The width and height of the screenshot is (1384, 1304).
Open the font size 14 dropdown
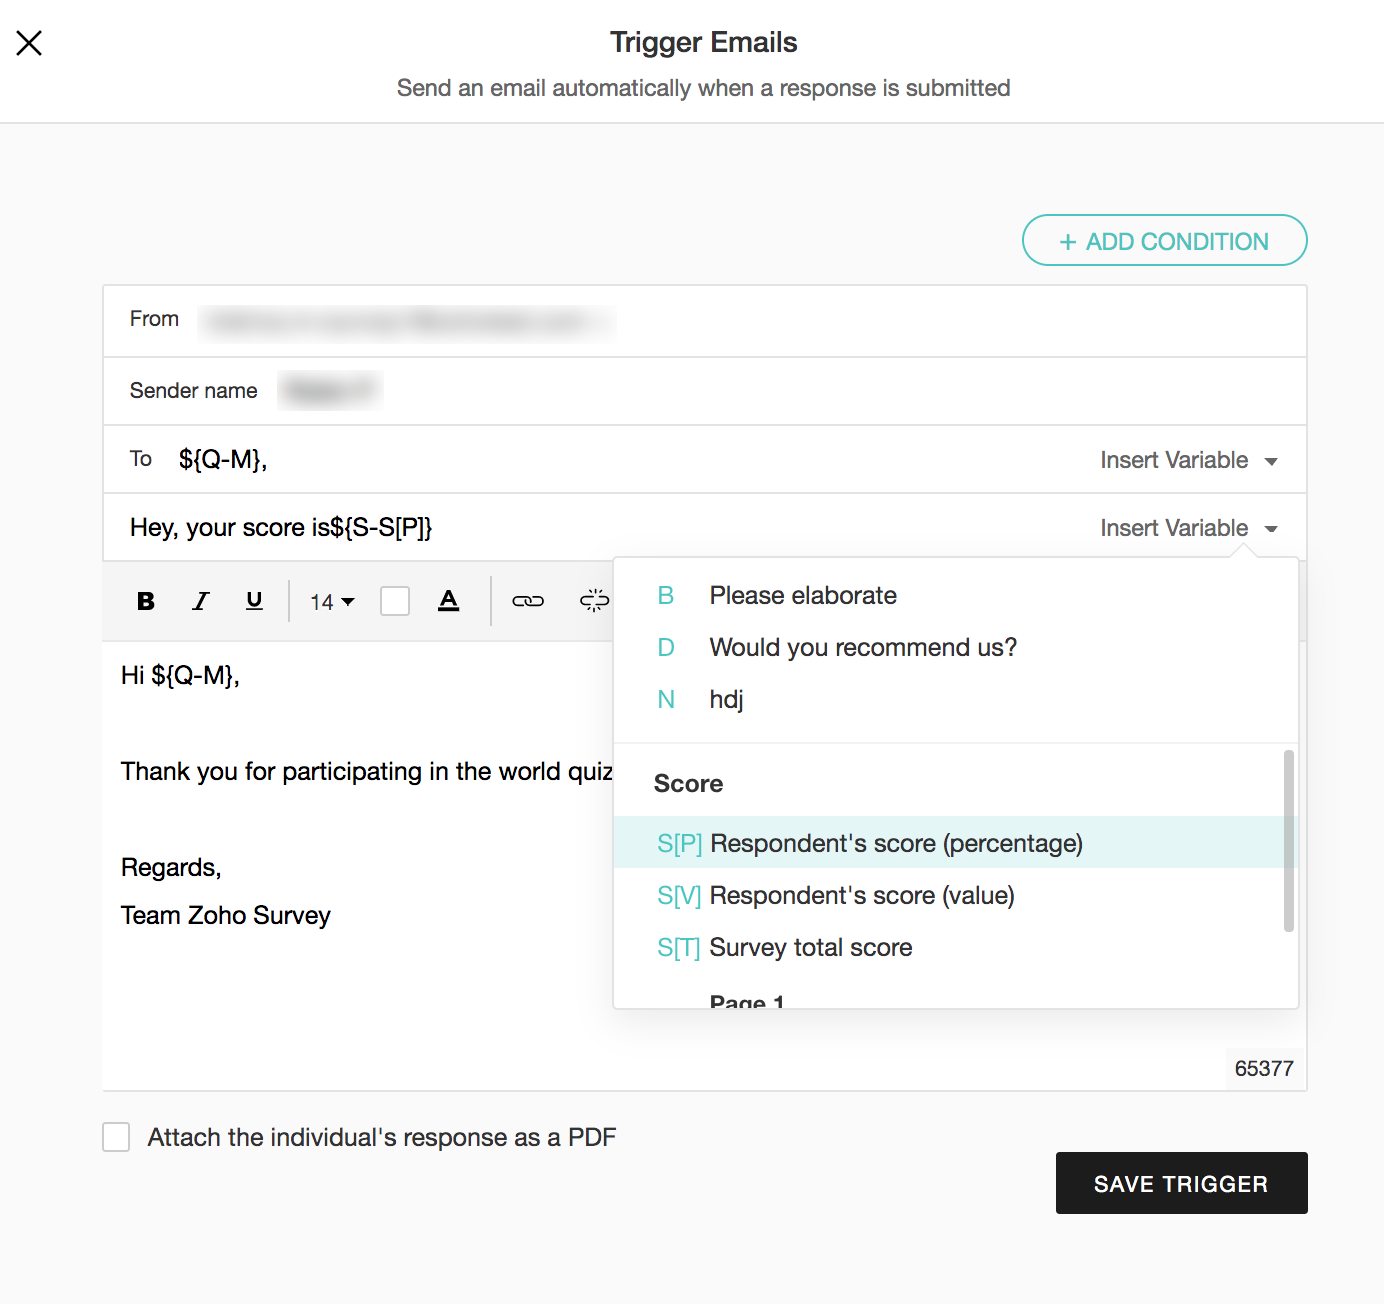pos(332,602)
